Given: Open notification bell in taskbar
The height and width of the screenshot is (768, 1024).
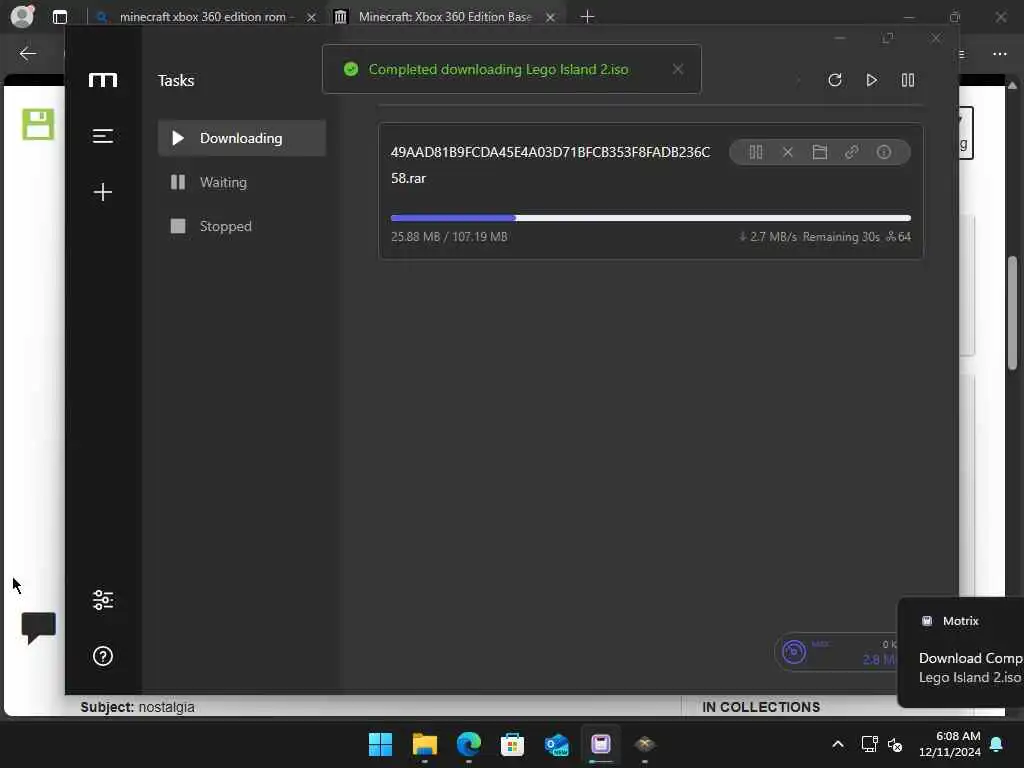Looking at the screenshot, I should 997,744.
